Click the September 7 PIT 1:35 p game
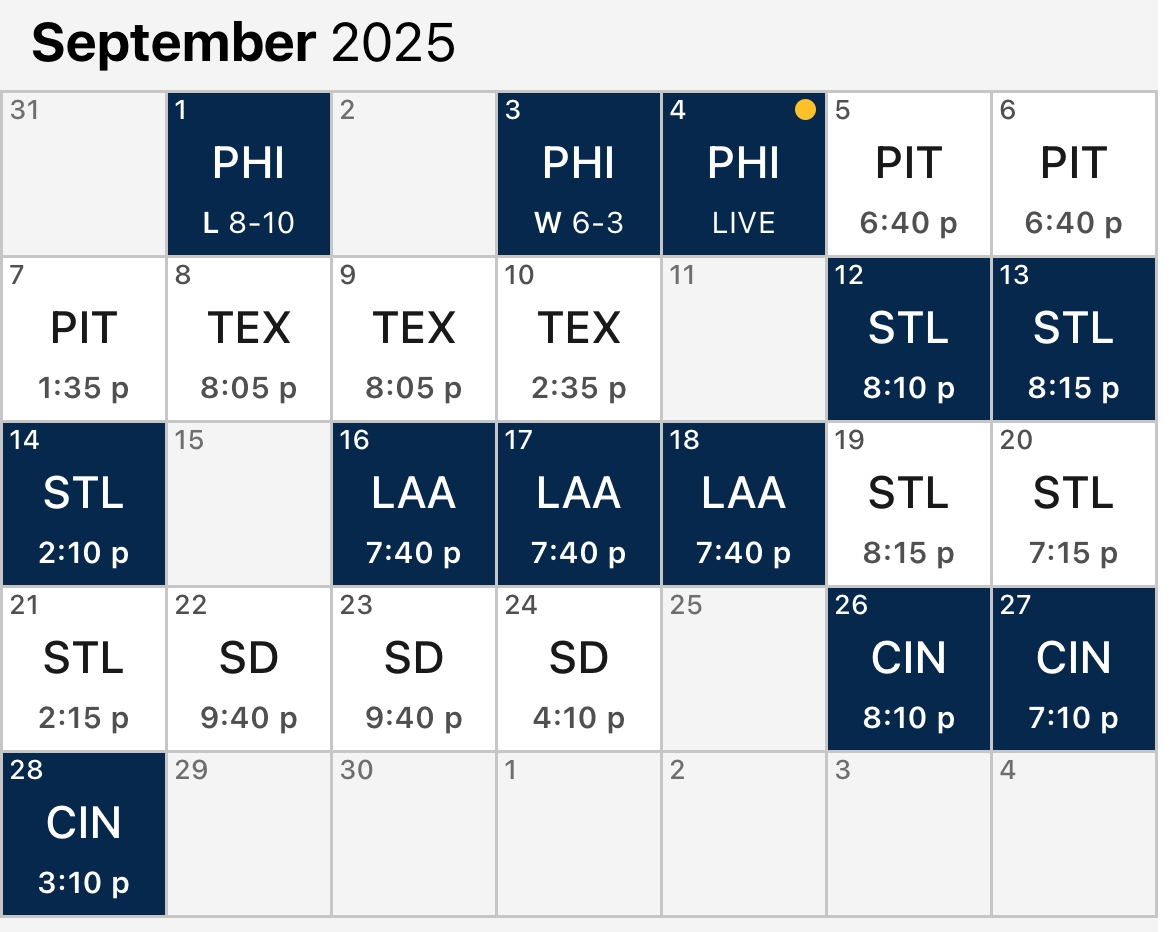 (x=84, y=339)
